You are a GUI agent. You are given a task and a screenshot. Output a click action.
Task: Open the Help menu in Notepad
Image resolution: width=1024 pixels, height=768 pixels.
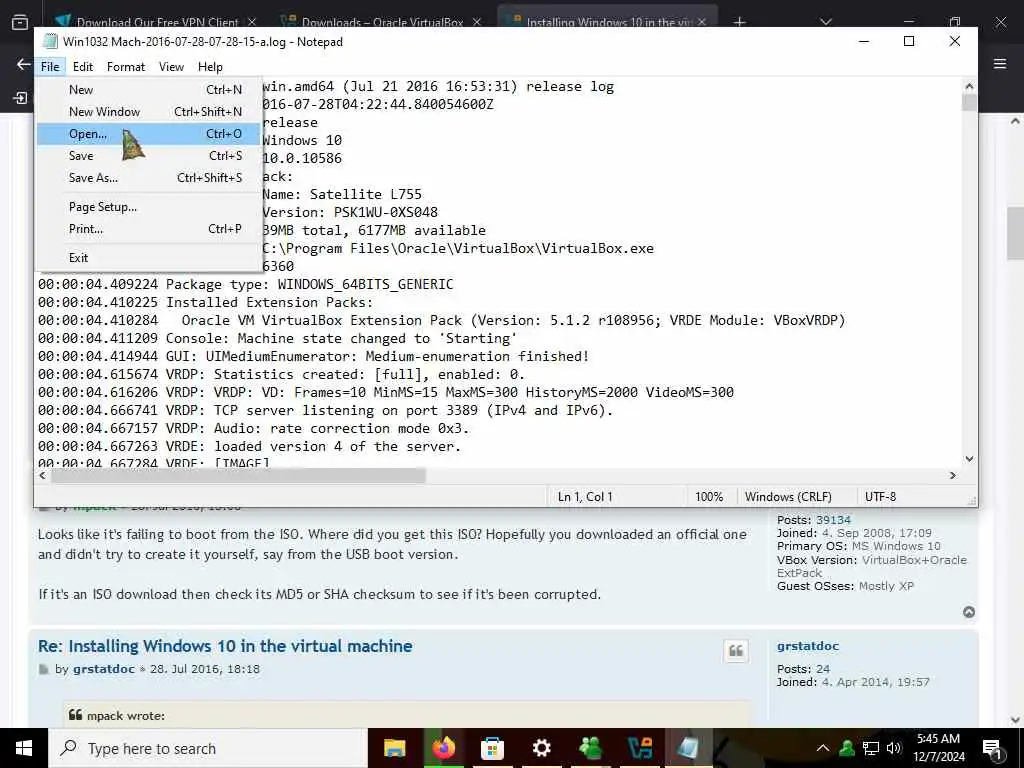(x=210, y=67)
